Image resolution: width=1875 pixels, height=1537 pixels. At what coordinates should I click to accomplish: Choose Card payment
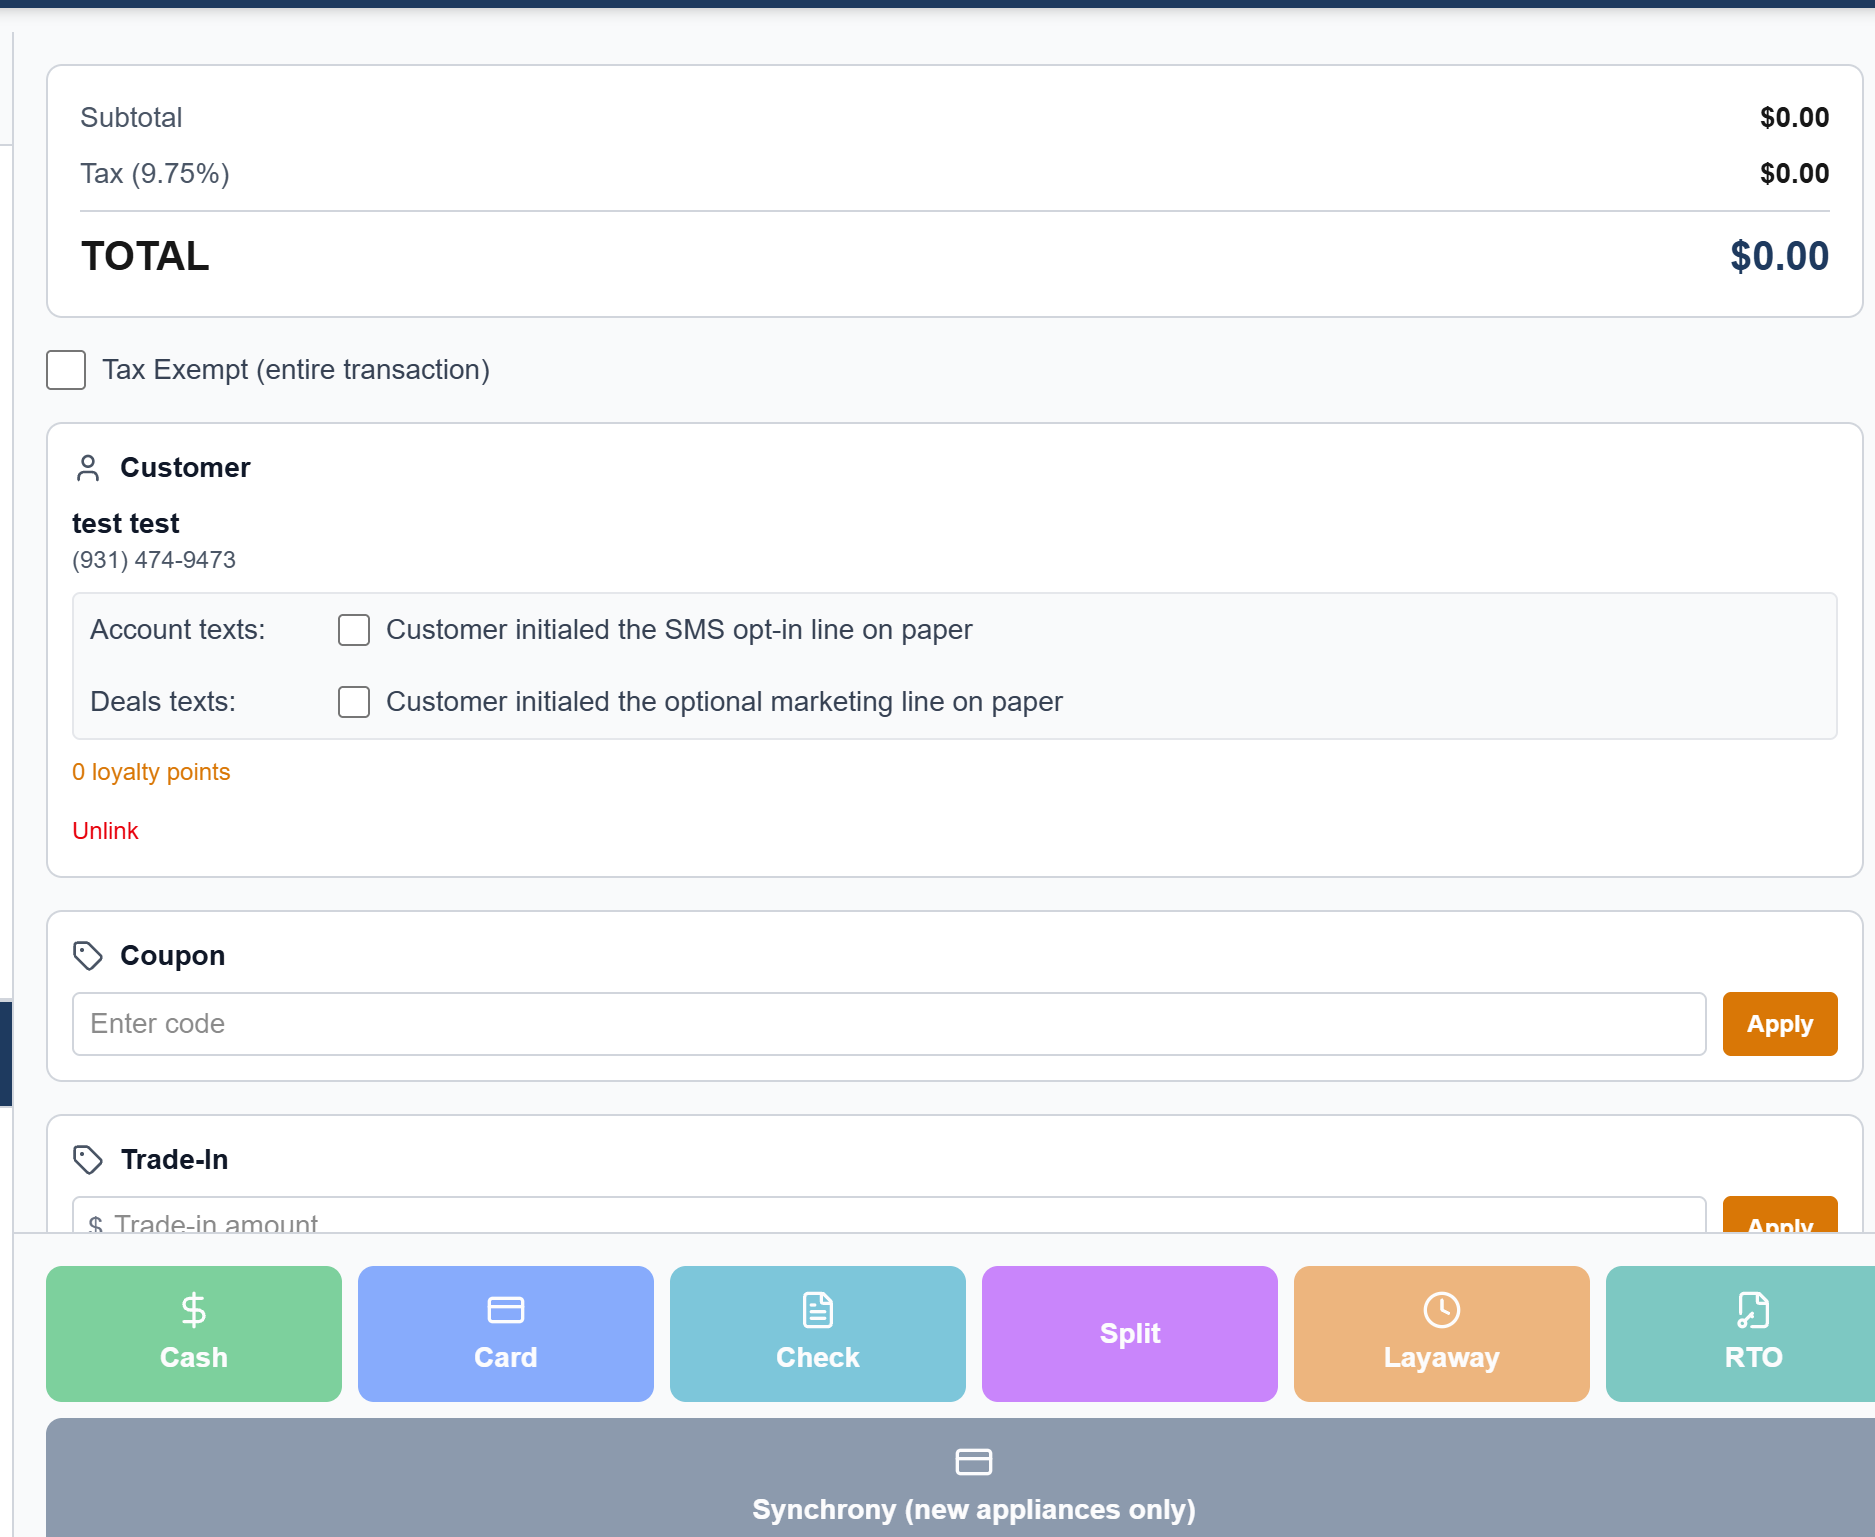point(506,1334)
